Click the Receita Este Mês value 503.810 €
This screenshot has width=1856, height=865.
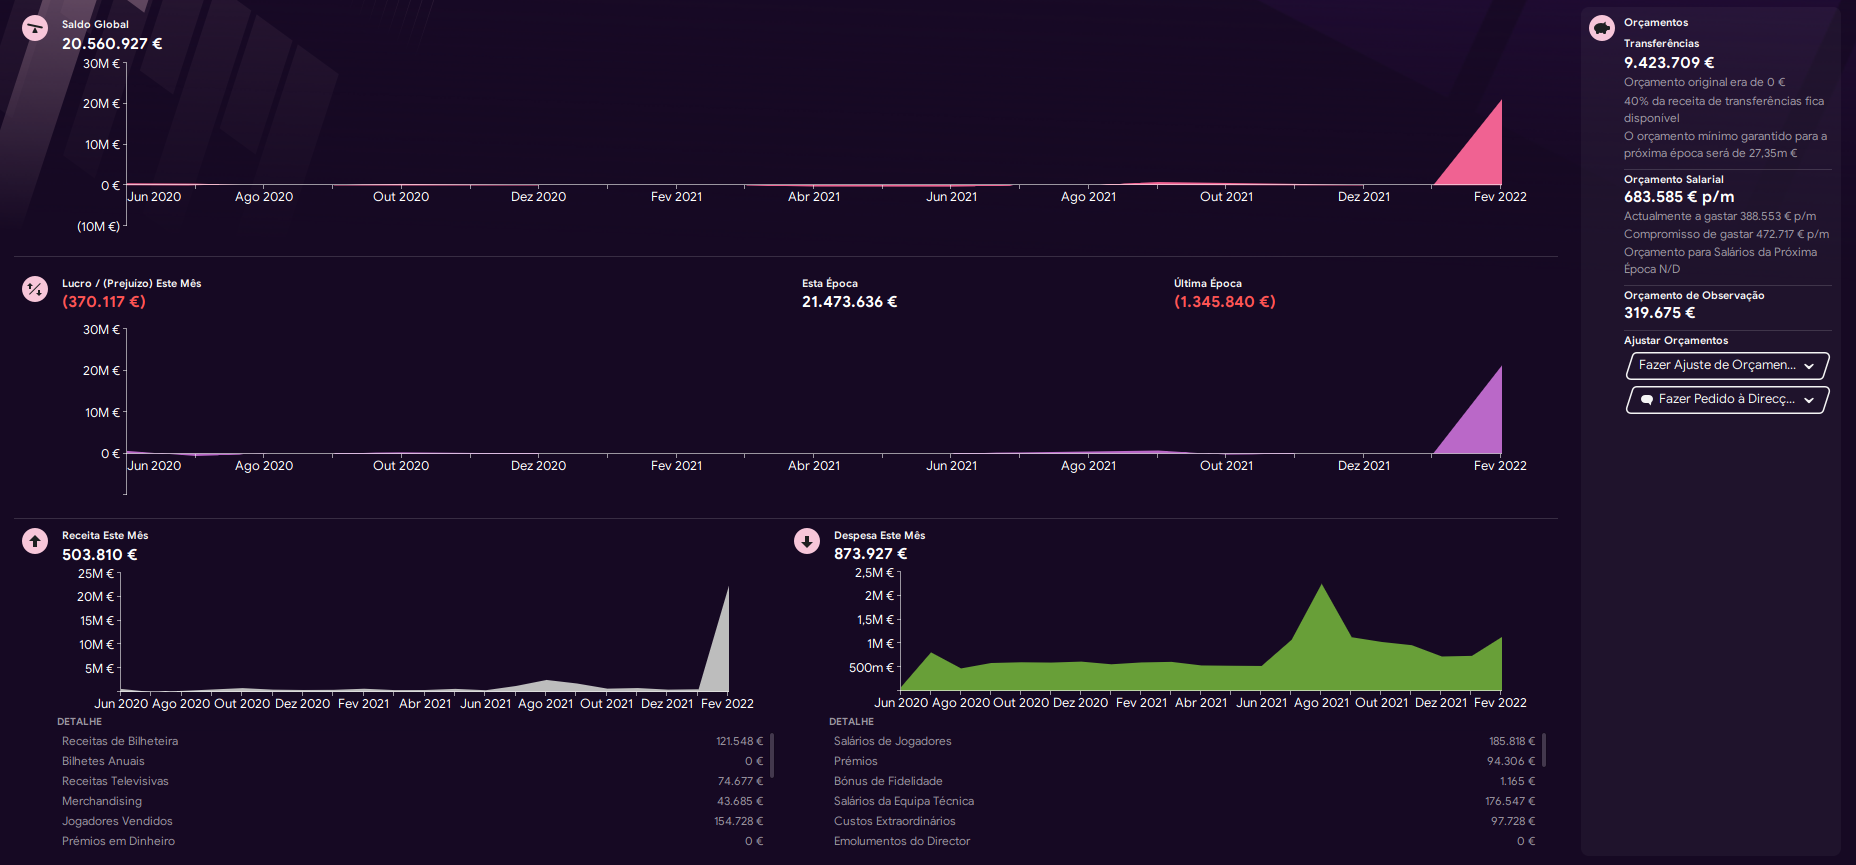pyautogui.click(x=100, y=555)
